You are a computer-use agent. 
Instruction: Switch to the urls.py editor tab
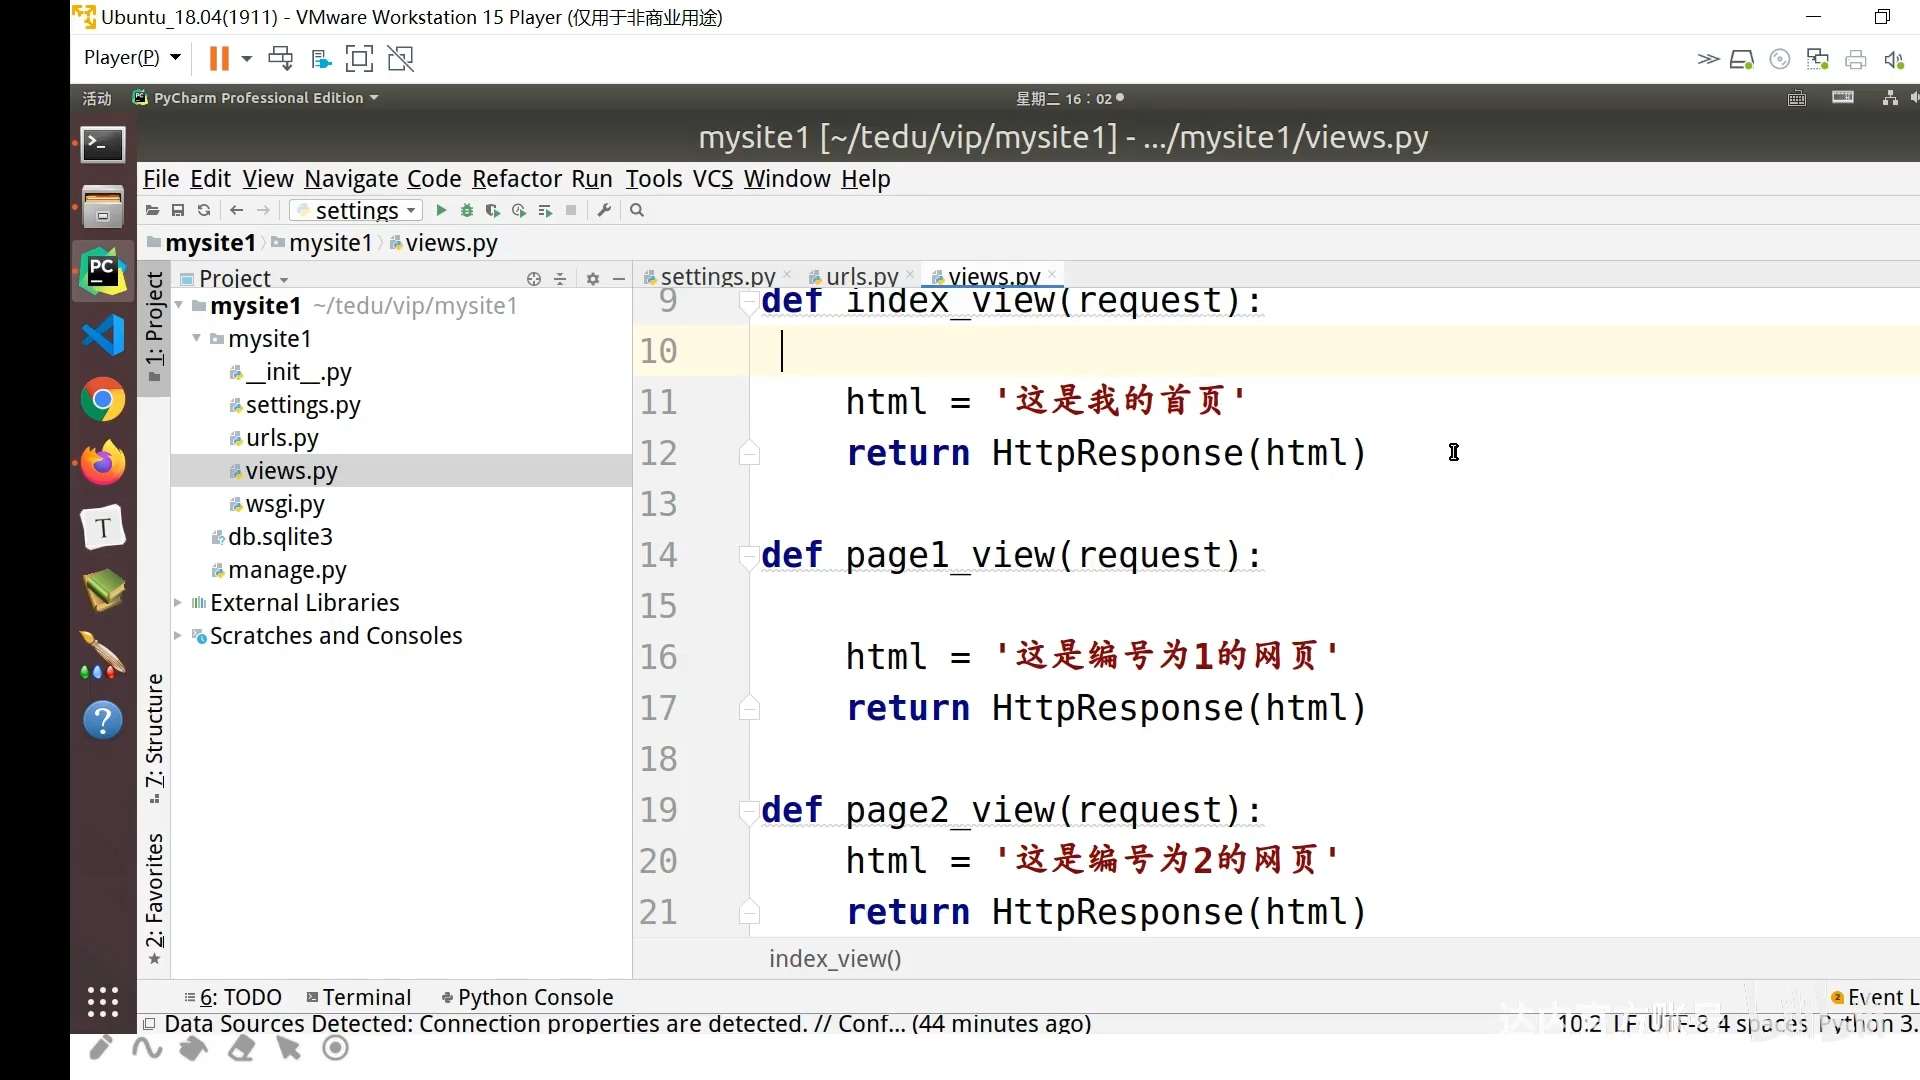(x=861, y=276)
